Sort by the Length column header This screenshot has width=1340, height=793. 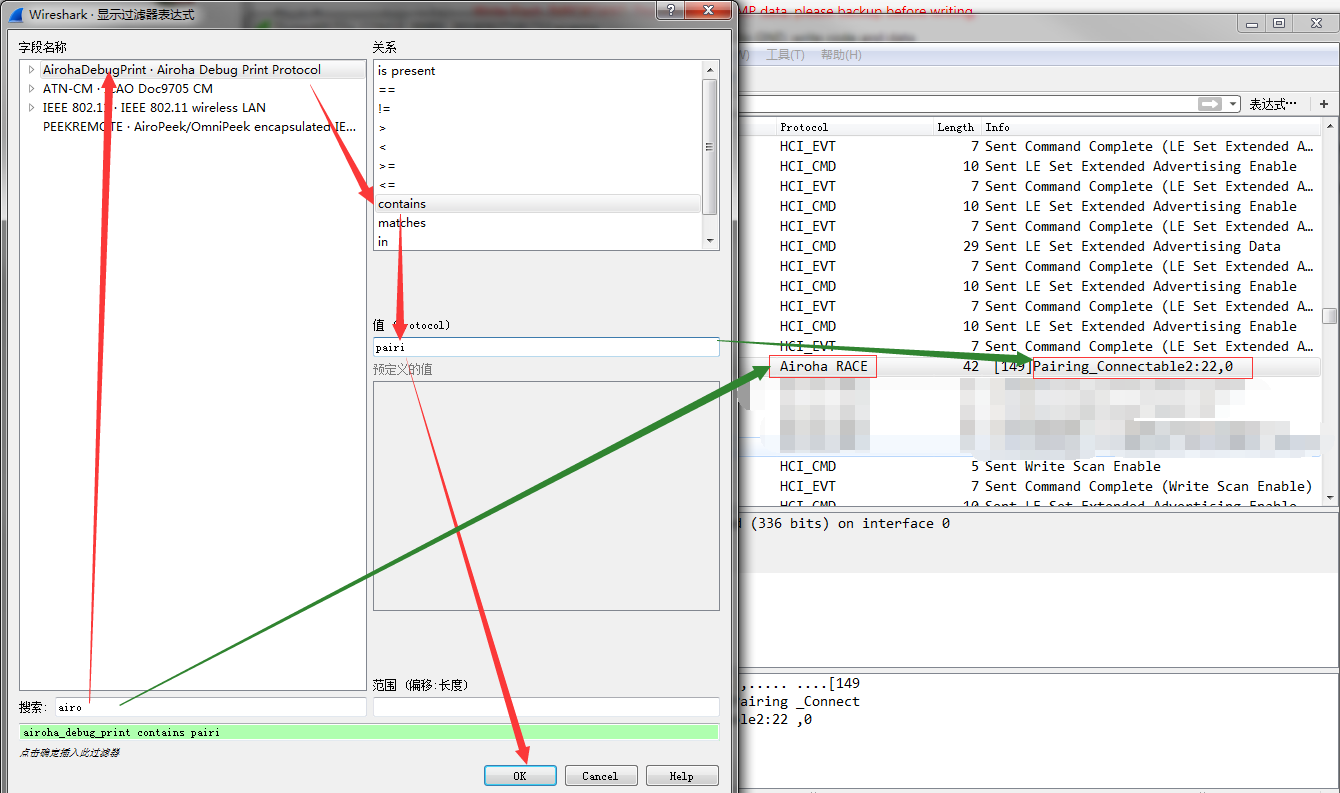(x=956, y=127)
